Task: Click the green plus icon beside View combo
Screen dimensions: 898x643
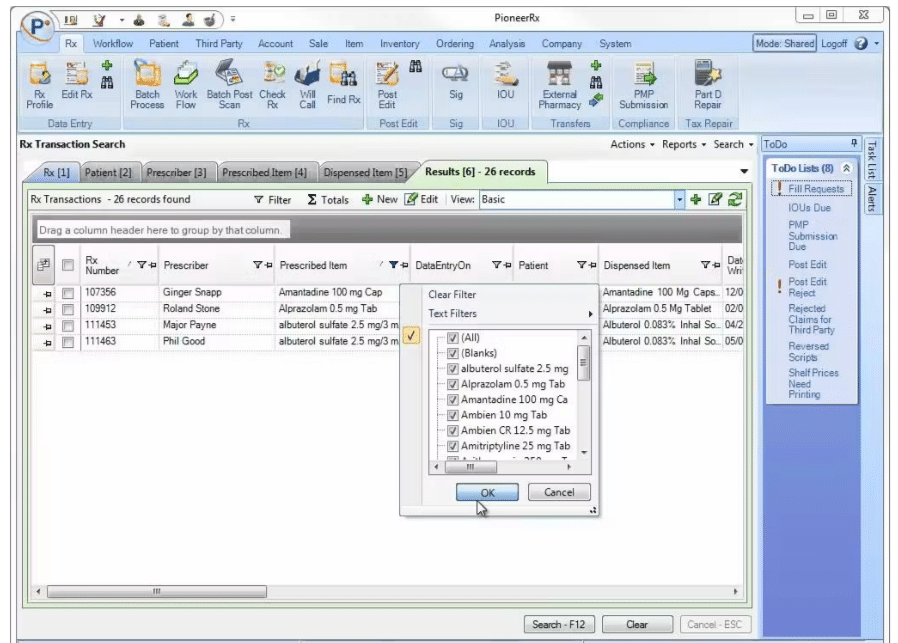Action: (696, 199)
